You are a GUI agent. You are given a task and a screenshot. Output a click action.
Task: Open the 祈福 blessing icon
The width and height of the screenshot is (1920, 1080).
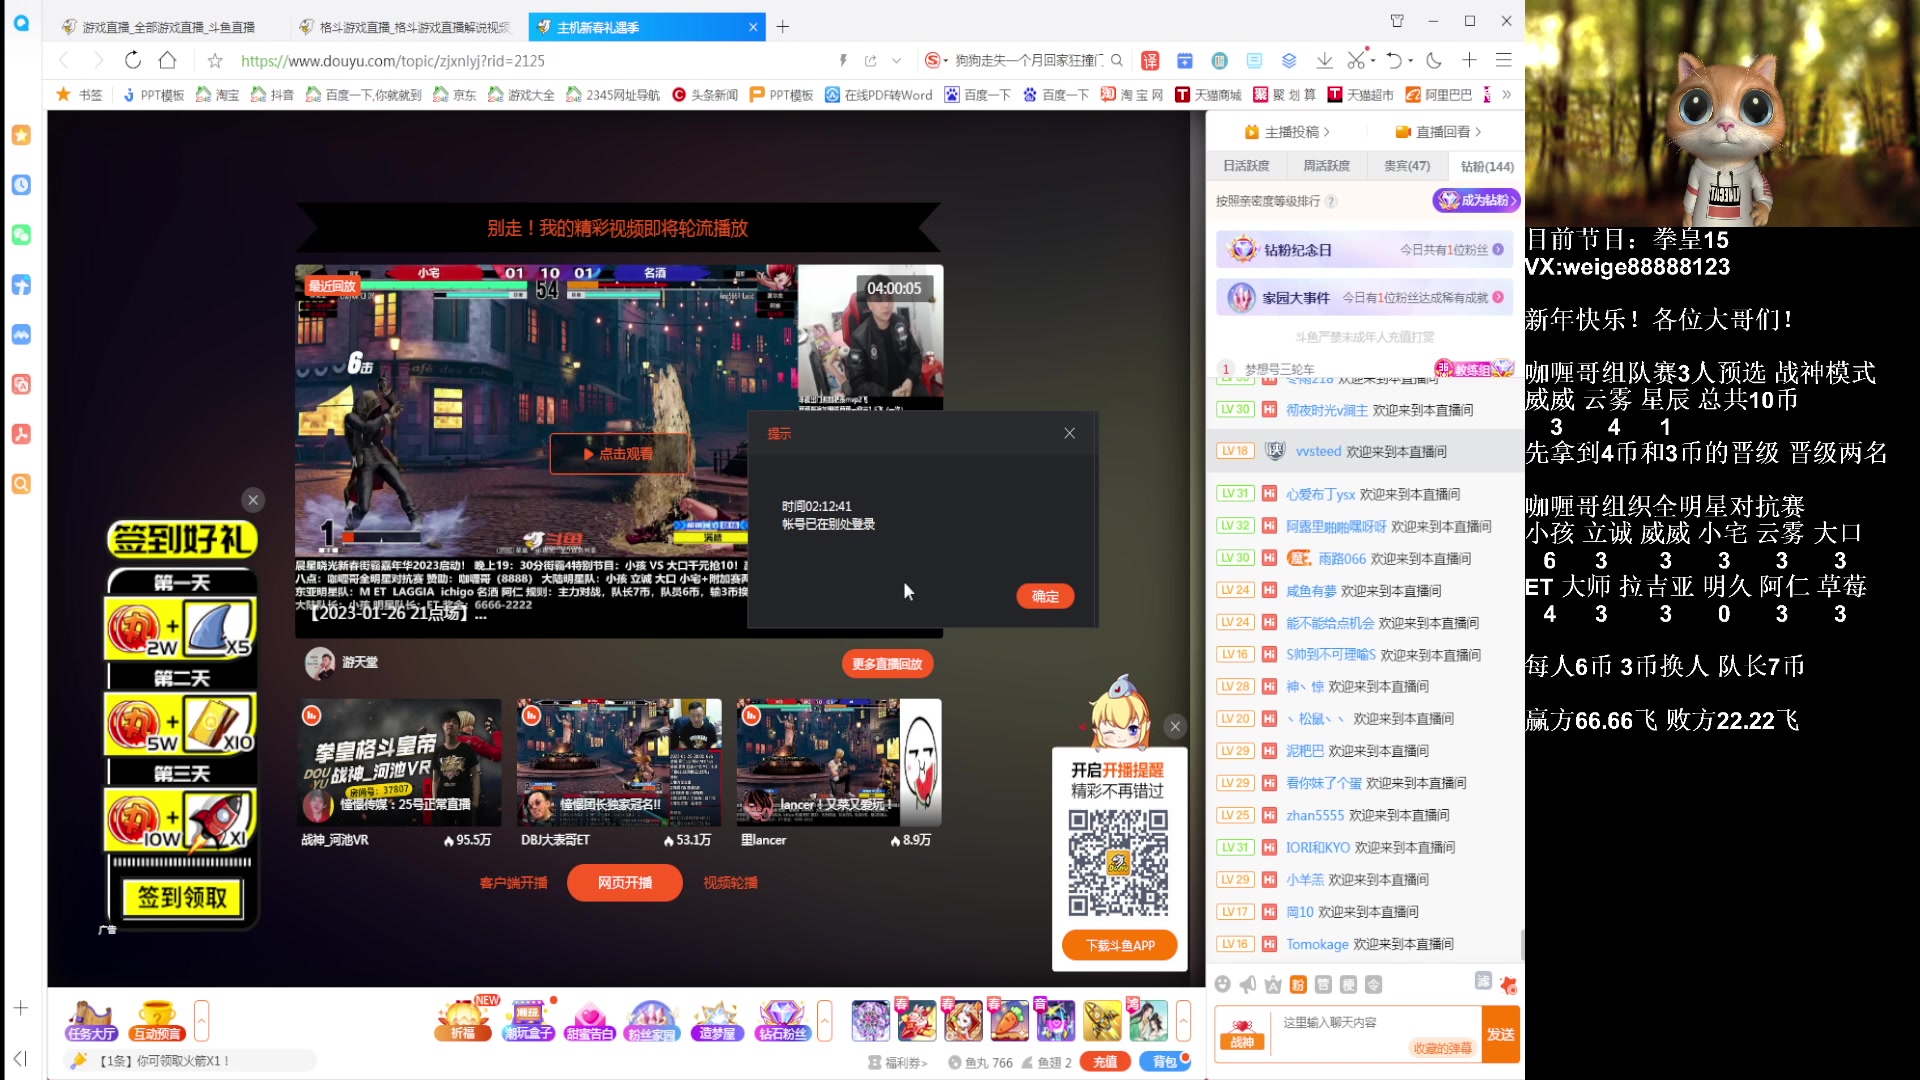point(463,1020)
